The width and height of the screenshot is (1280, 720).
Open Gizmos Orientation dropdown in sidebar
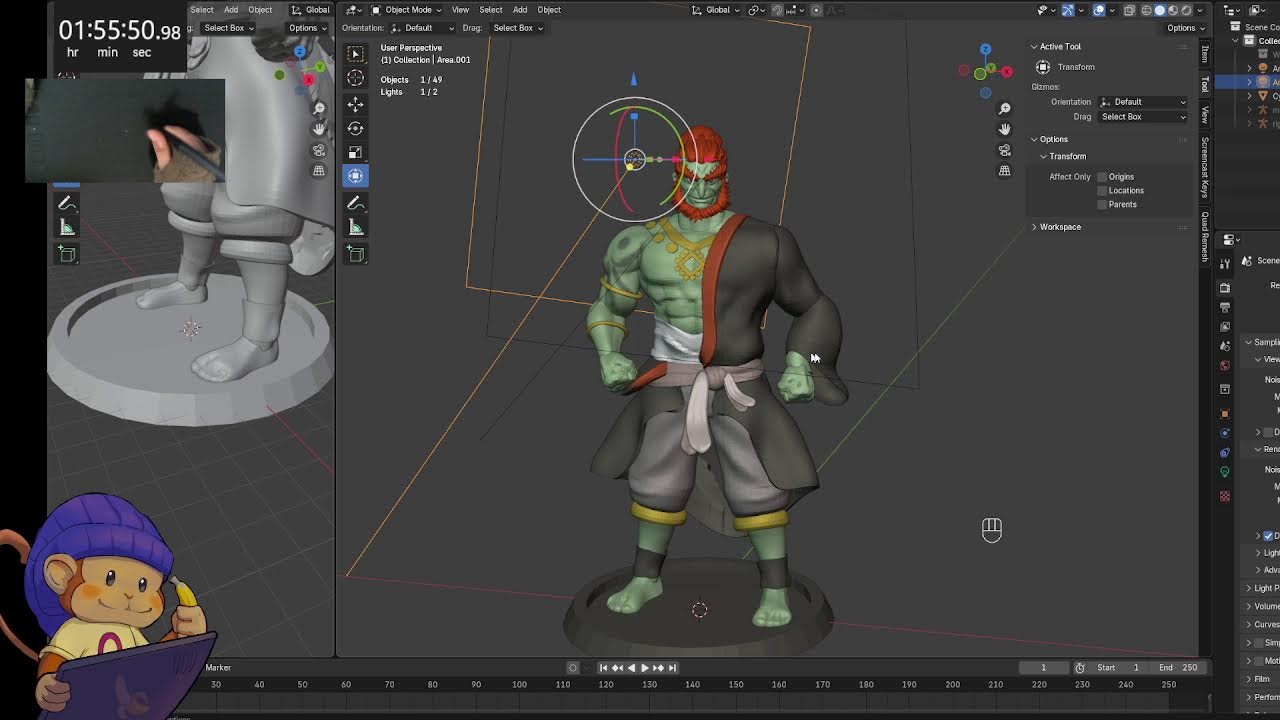[x=1143, y=102]
